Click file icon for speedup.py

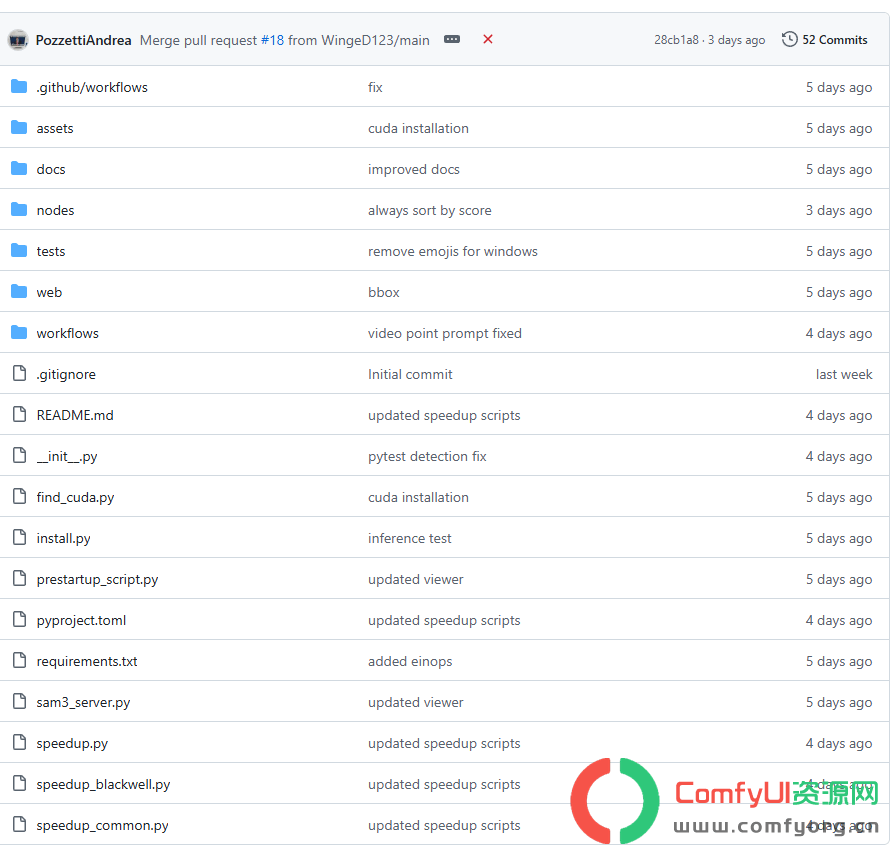(19, 742)
